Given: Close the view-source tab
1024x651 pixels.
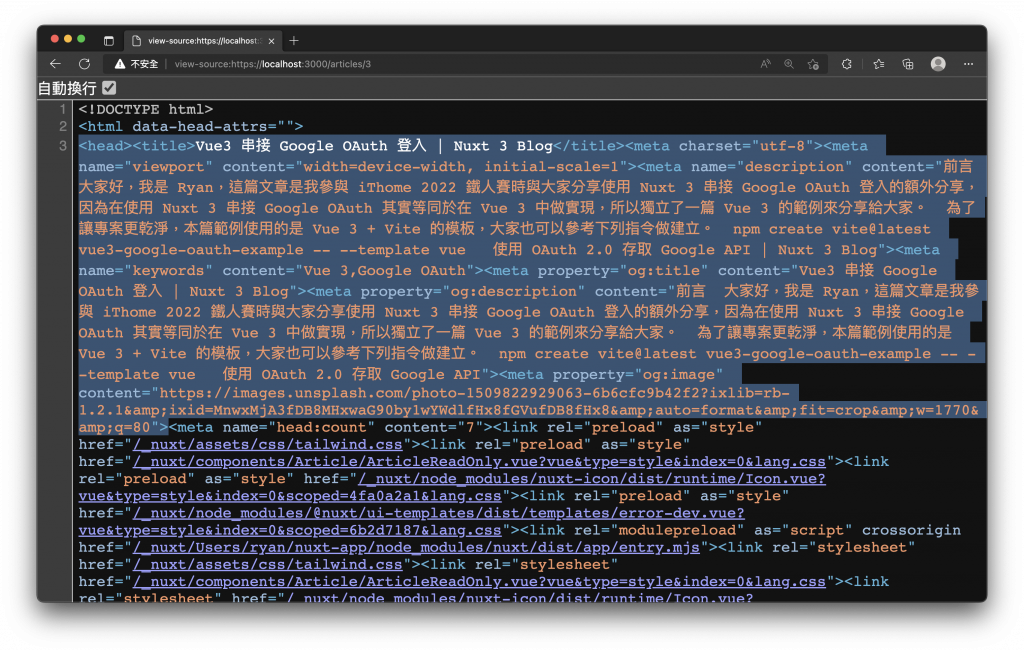Looking at the screenshot, I should click(272, 41).
